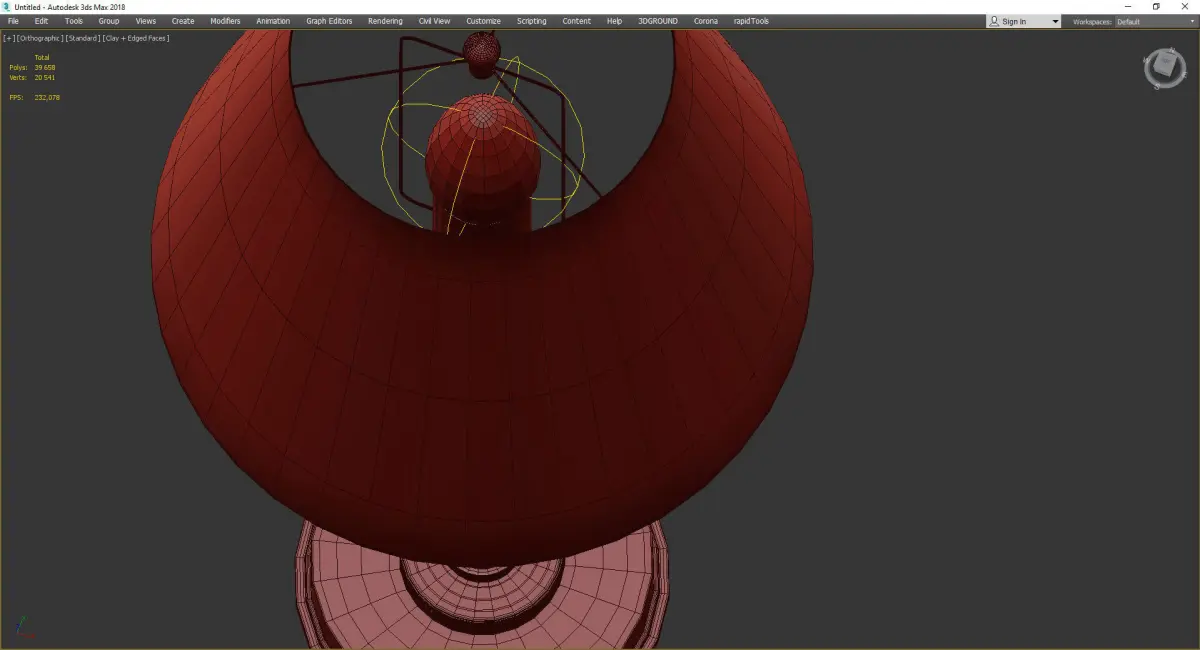Open the Group menu
1200x650 pixels.
click(108, 21)
